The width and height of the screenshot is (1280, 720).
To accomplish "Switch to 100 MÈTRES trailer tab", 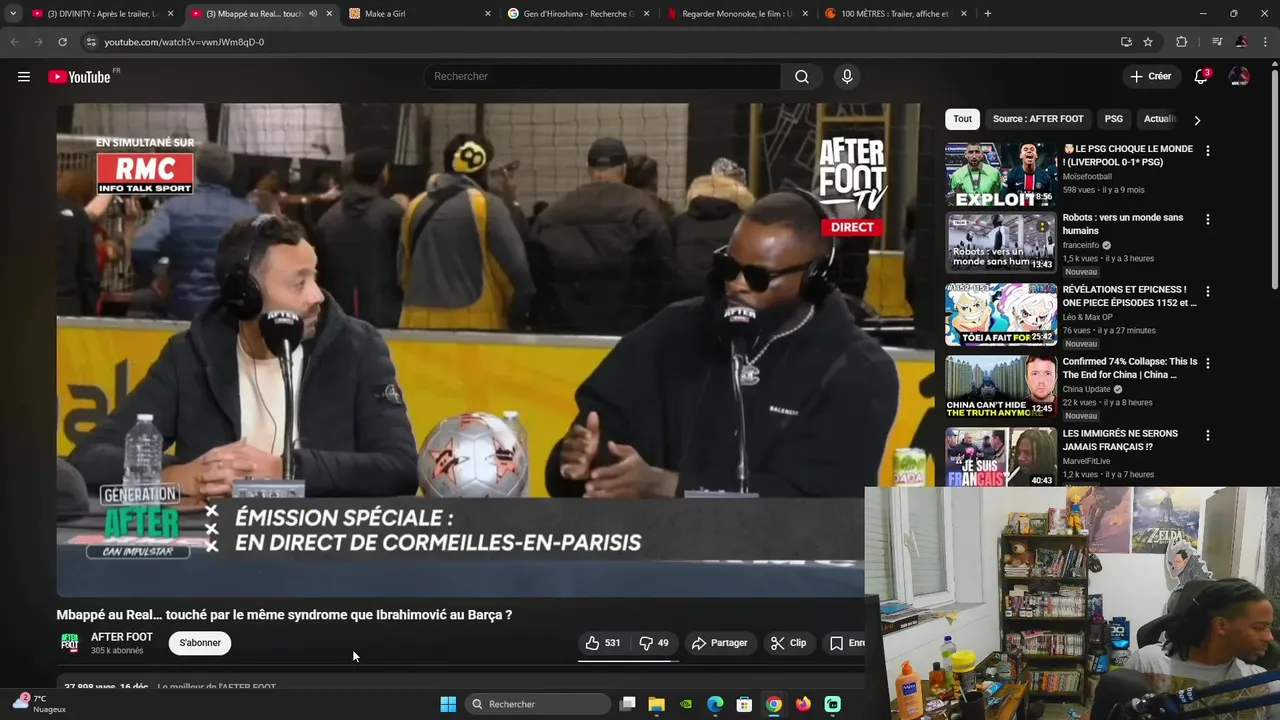I will click(896, 14).
